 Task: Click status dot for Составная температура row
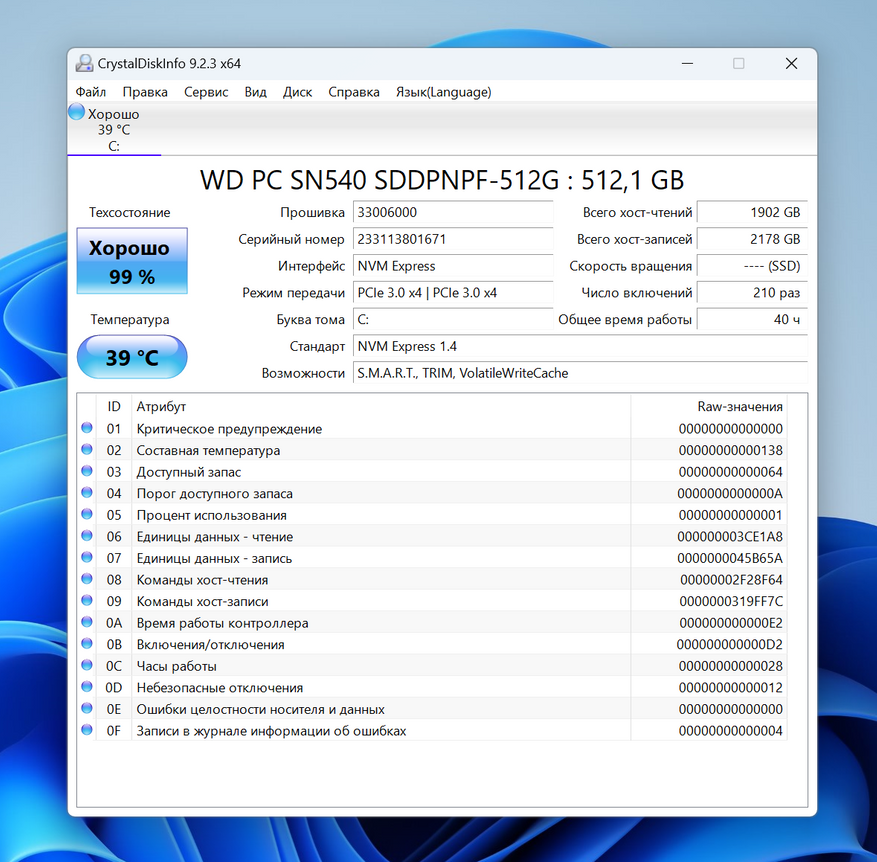tap(87, 449)
